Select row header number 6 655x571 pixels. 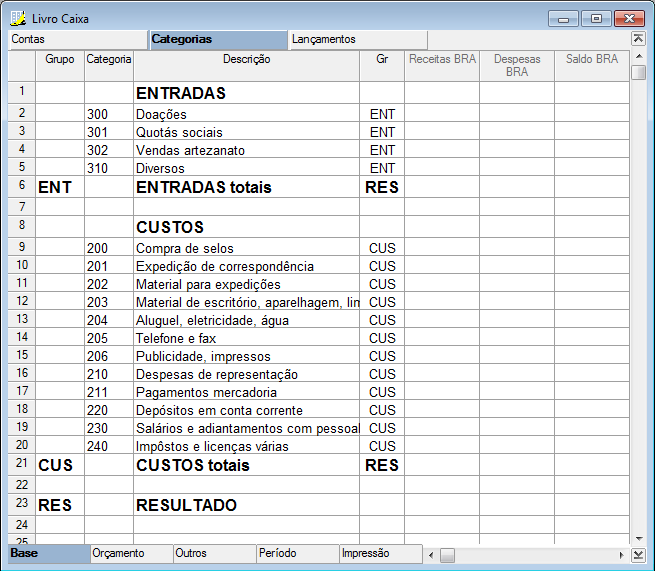pyautogui.click(x=21, y=186)
